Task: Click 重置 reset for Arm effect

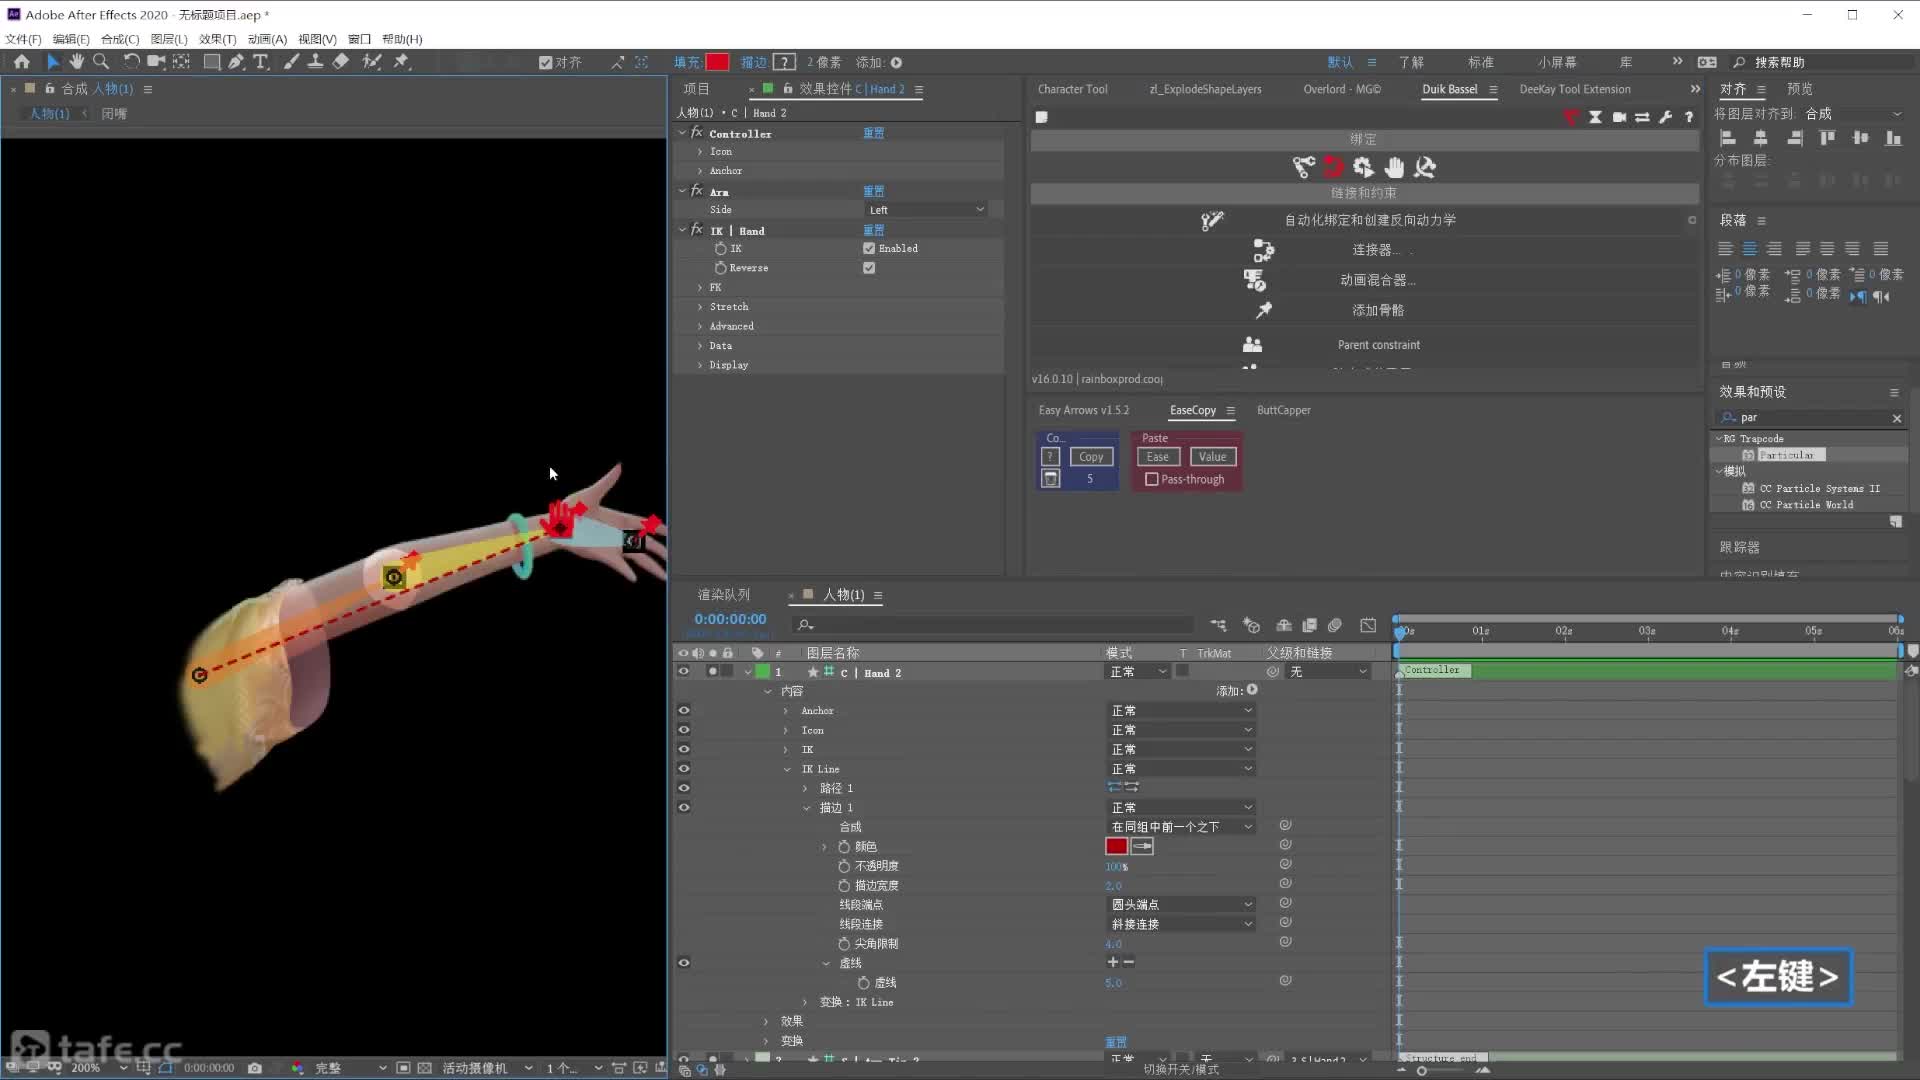Action: click(873, 191)
